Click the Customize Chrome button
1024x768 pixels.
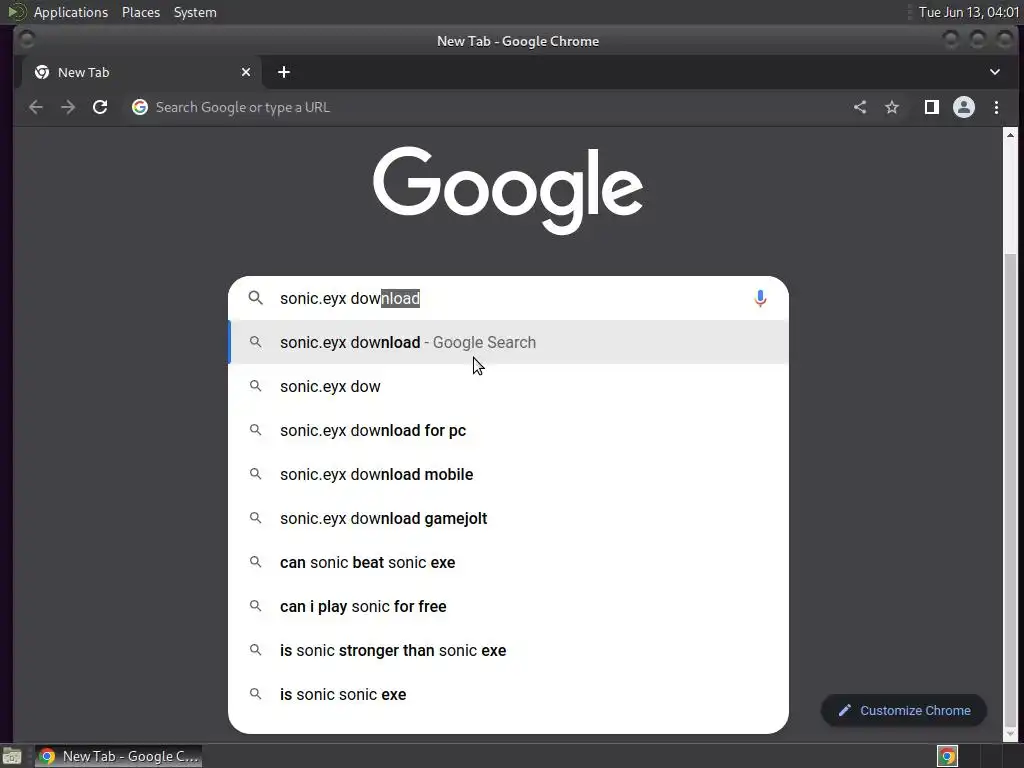[904, 711]
